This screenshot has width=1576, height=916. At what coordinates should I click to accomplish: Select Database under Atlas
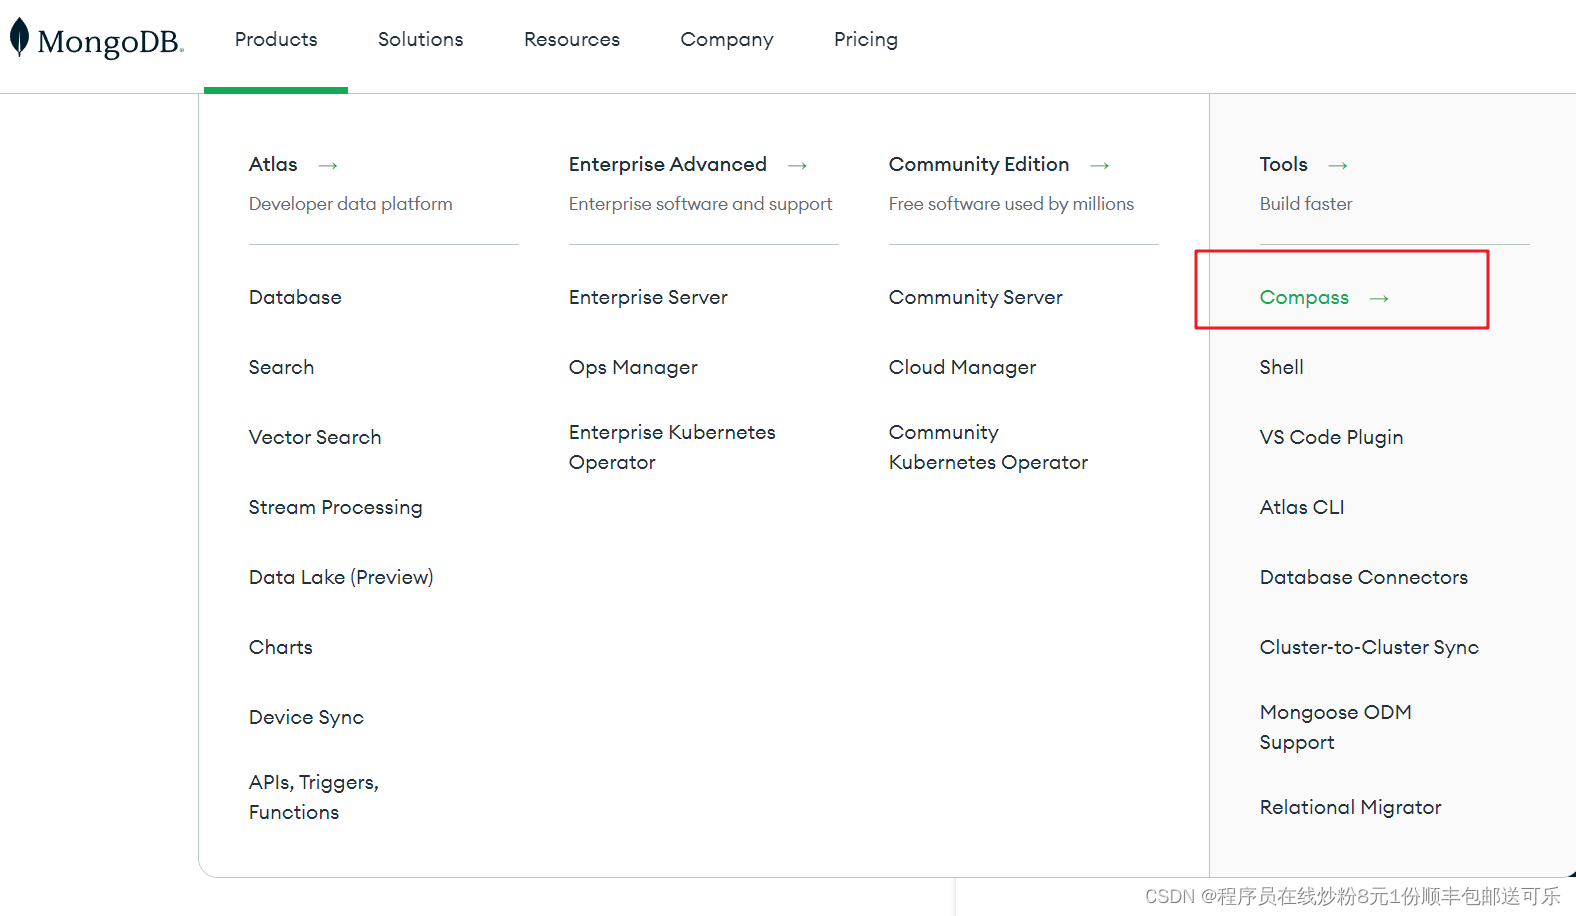pos(295,297)
